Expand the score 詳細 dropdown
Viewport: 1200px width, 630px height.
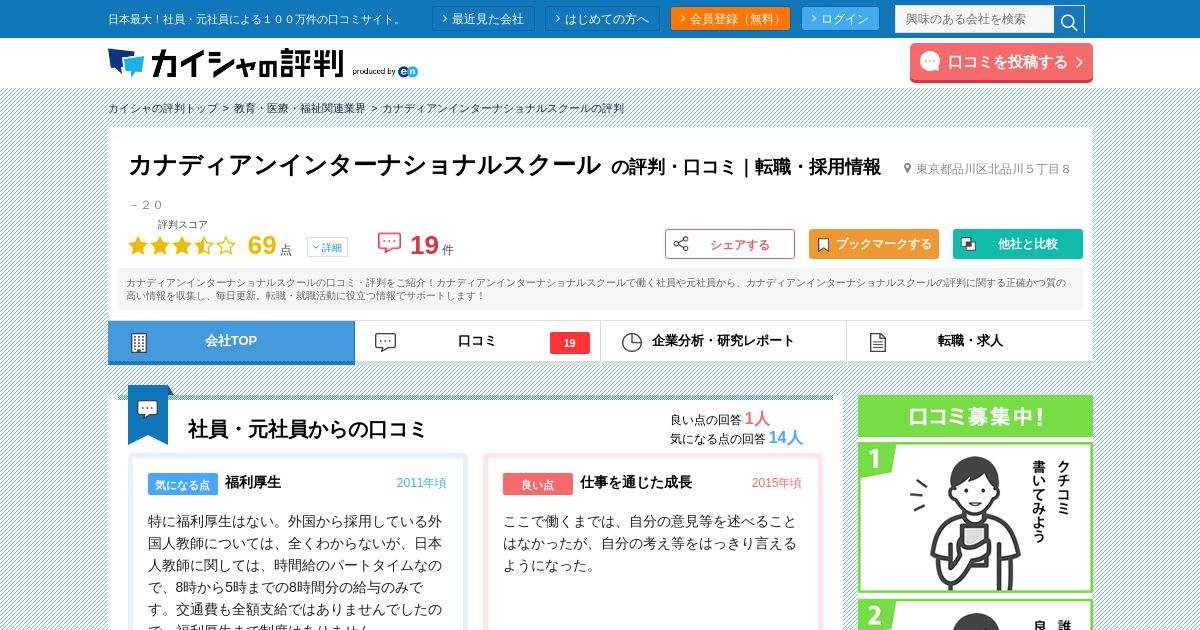(x=327, y=247)
